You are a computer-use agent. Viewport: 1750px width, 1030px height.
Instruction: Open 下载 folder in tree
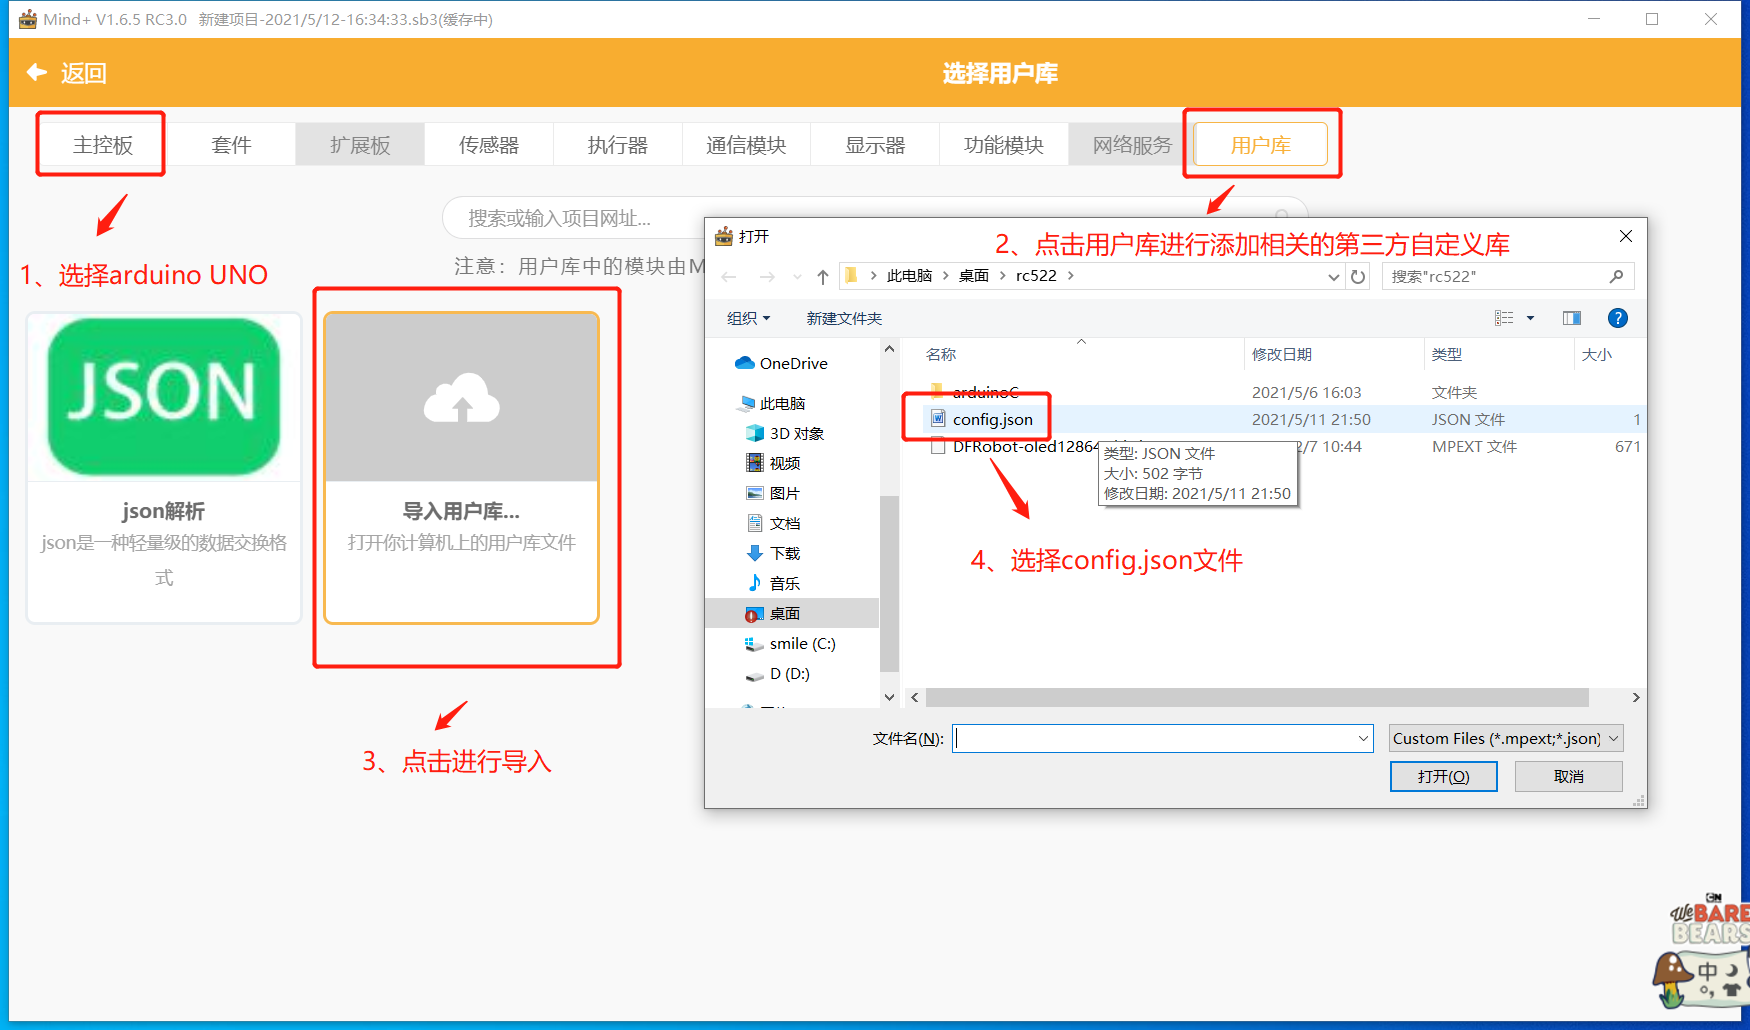[773, 553]
